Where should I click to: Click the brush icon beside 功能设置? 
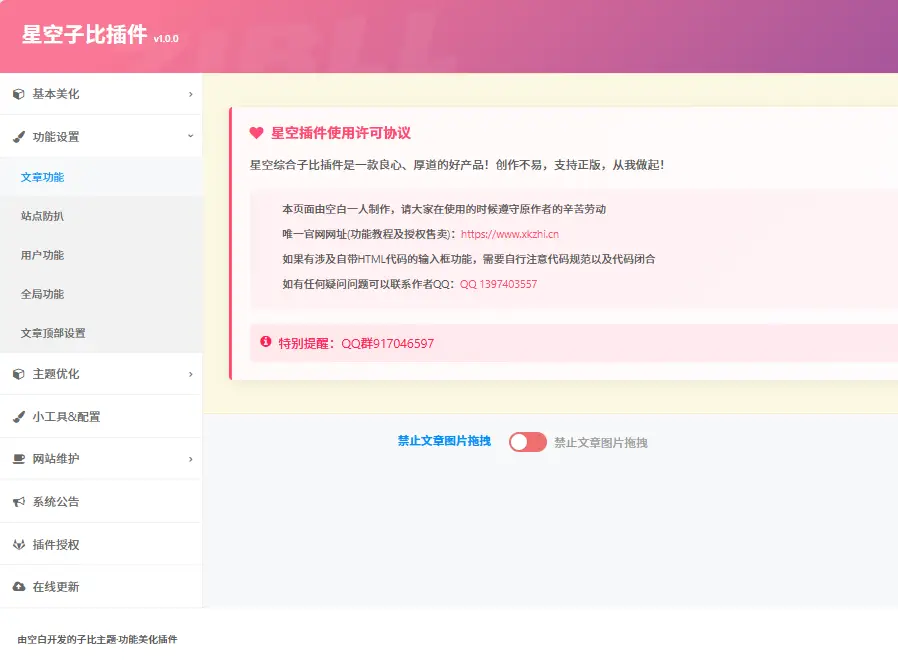click(x=18, y=137)
